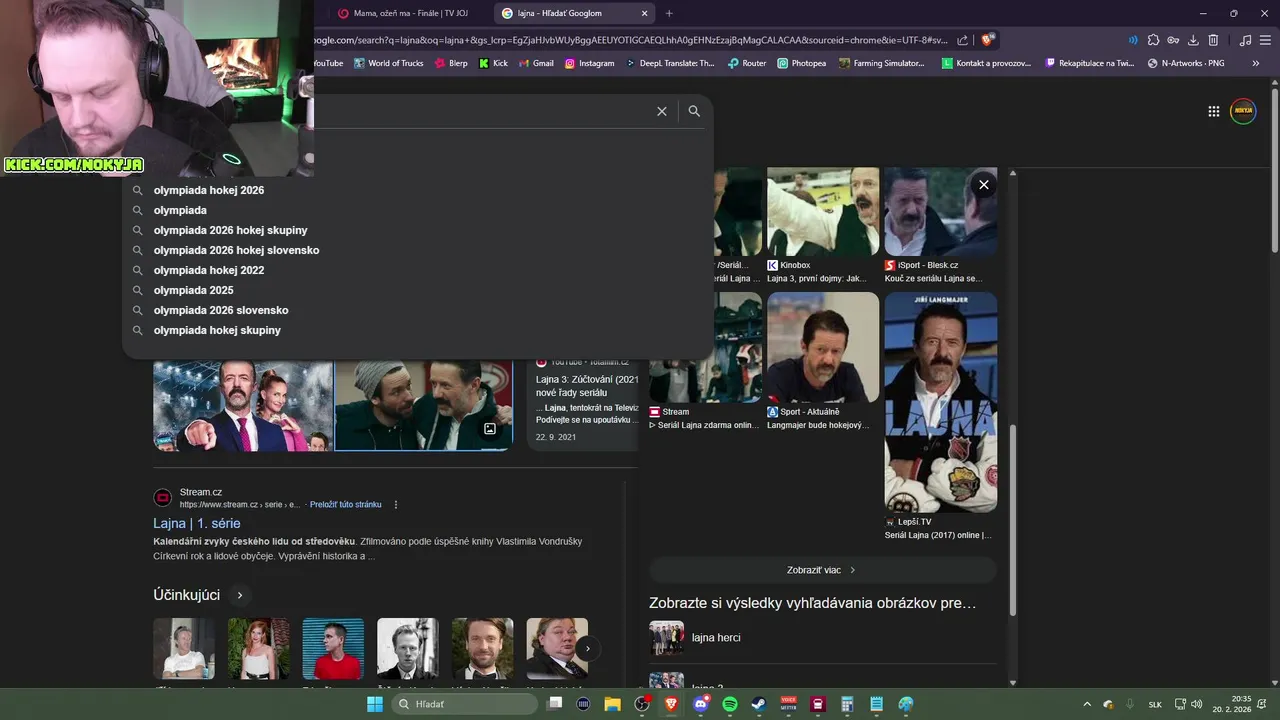Show more cast with the carousel arrow
1280x720 pixels.
click(x=587, y=648)
